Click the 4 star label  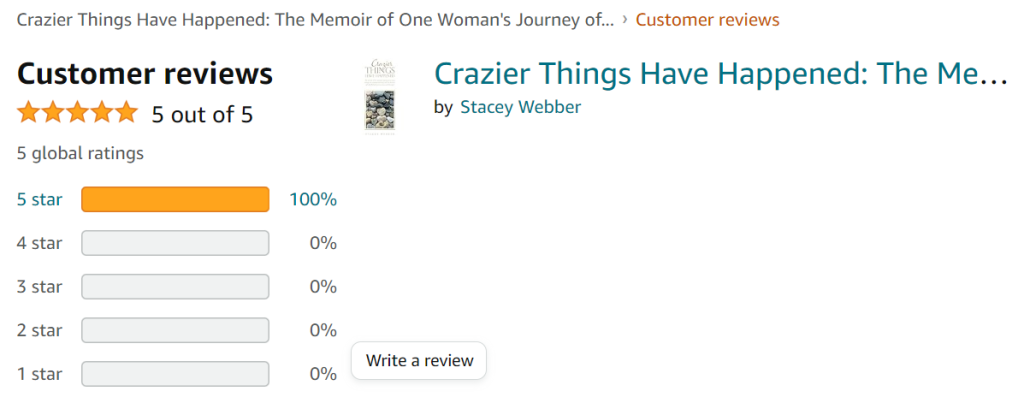coord(39,243)
